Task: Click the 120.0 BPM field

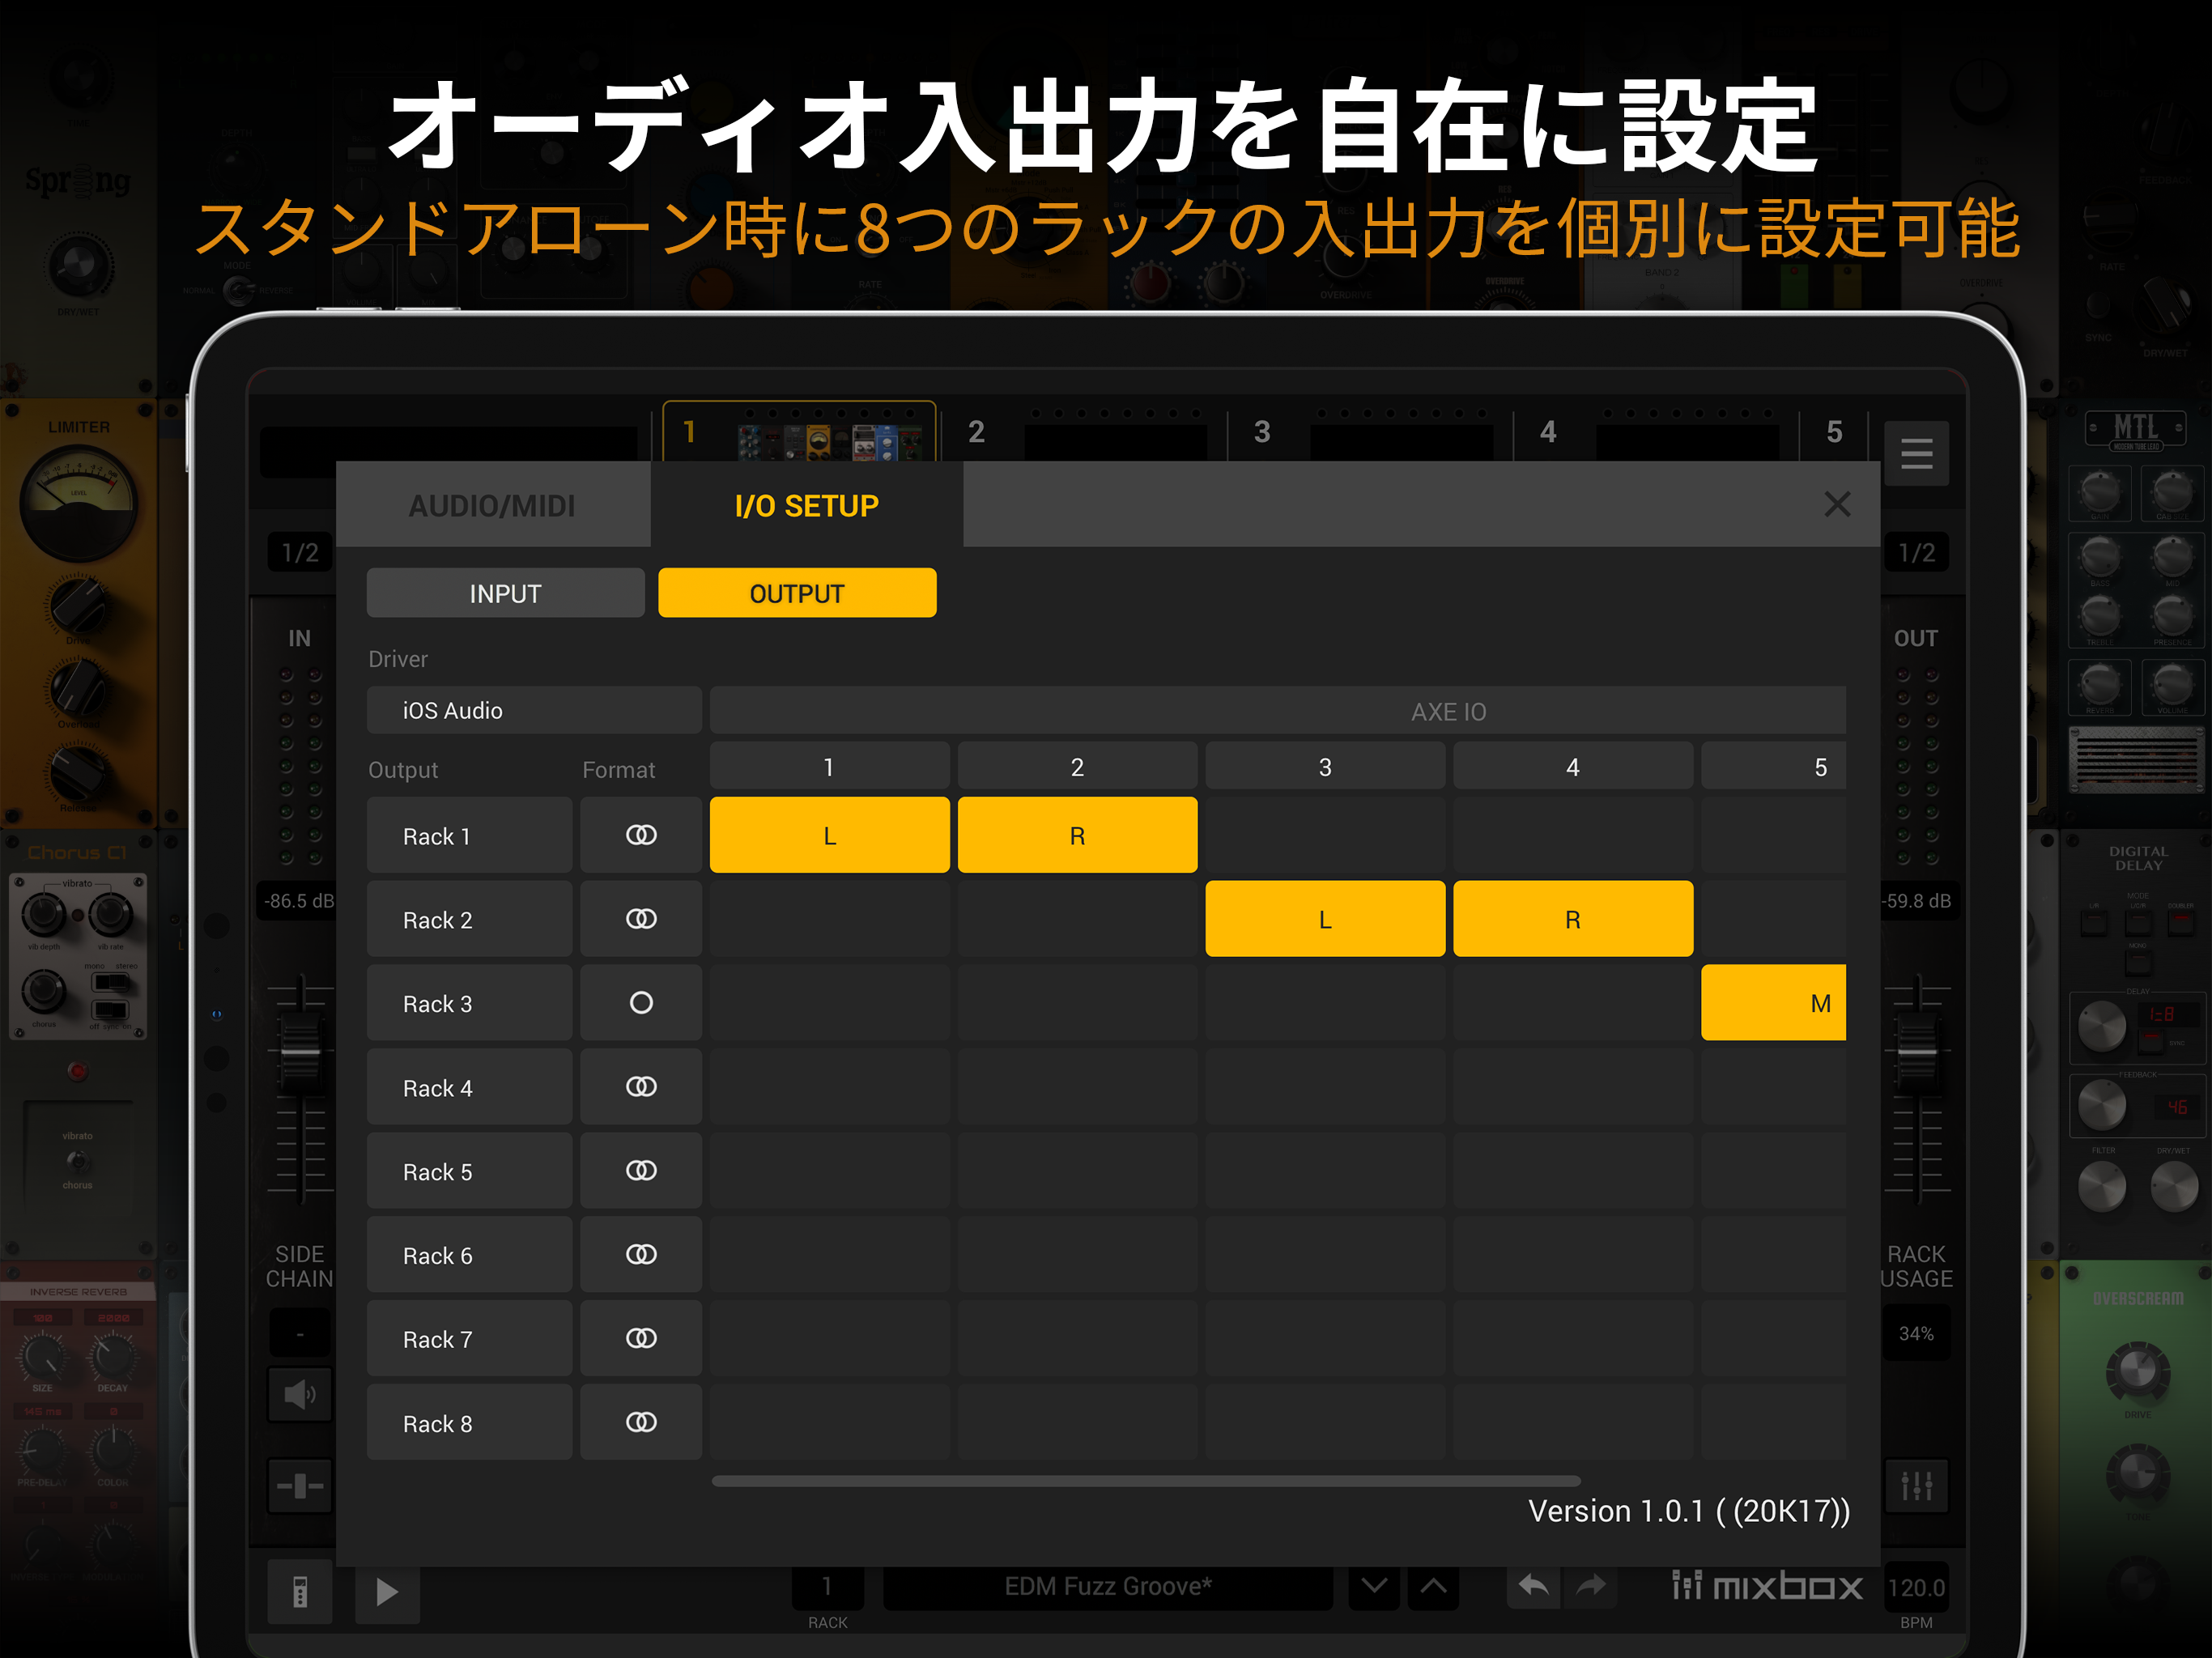Action: (x=1916, y=1588)
